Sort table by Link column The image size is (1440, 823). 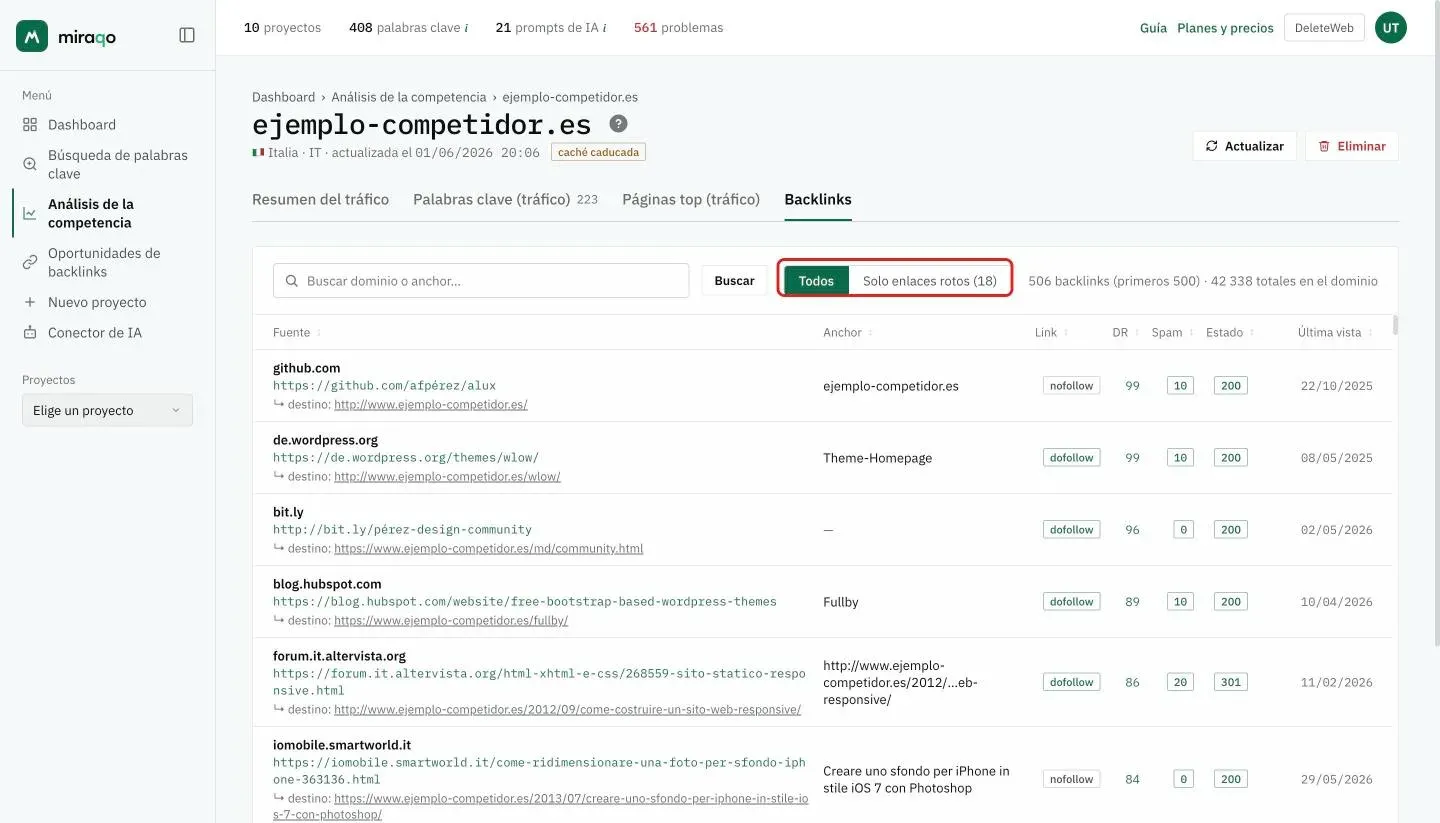pyautogui.click(x=1051, y=333)
